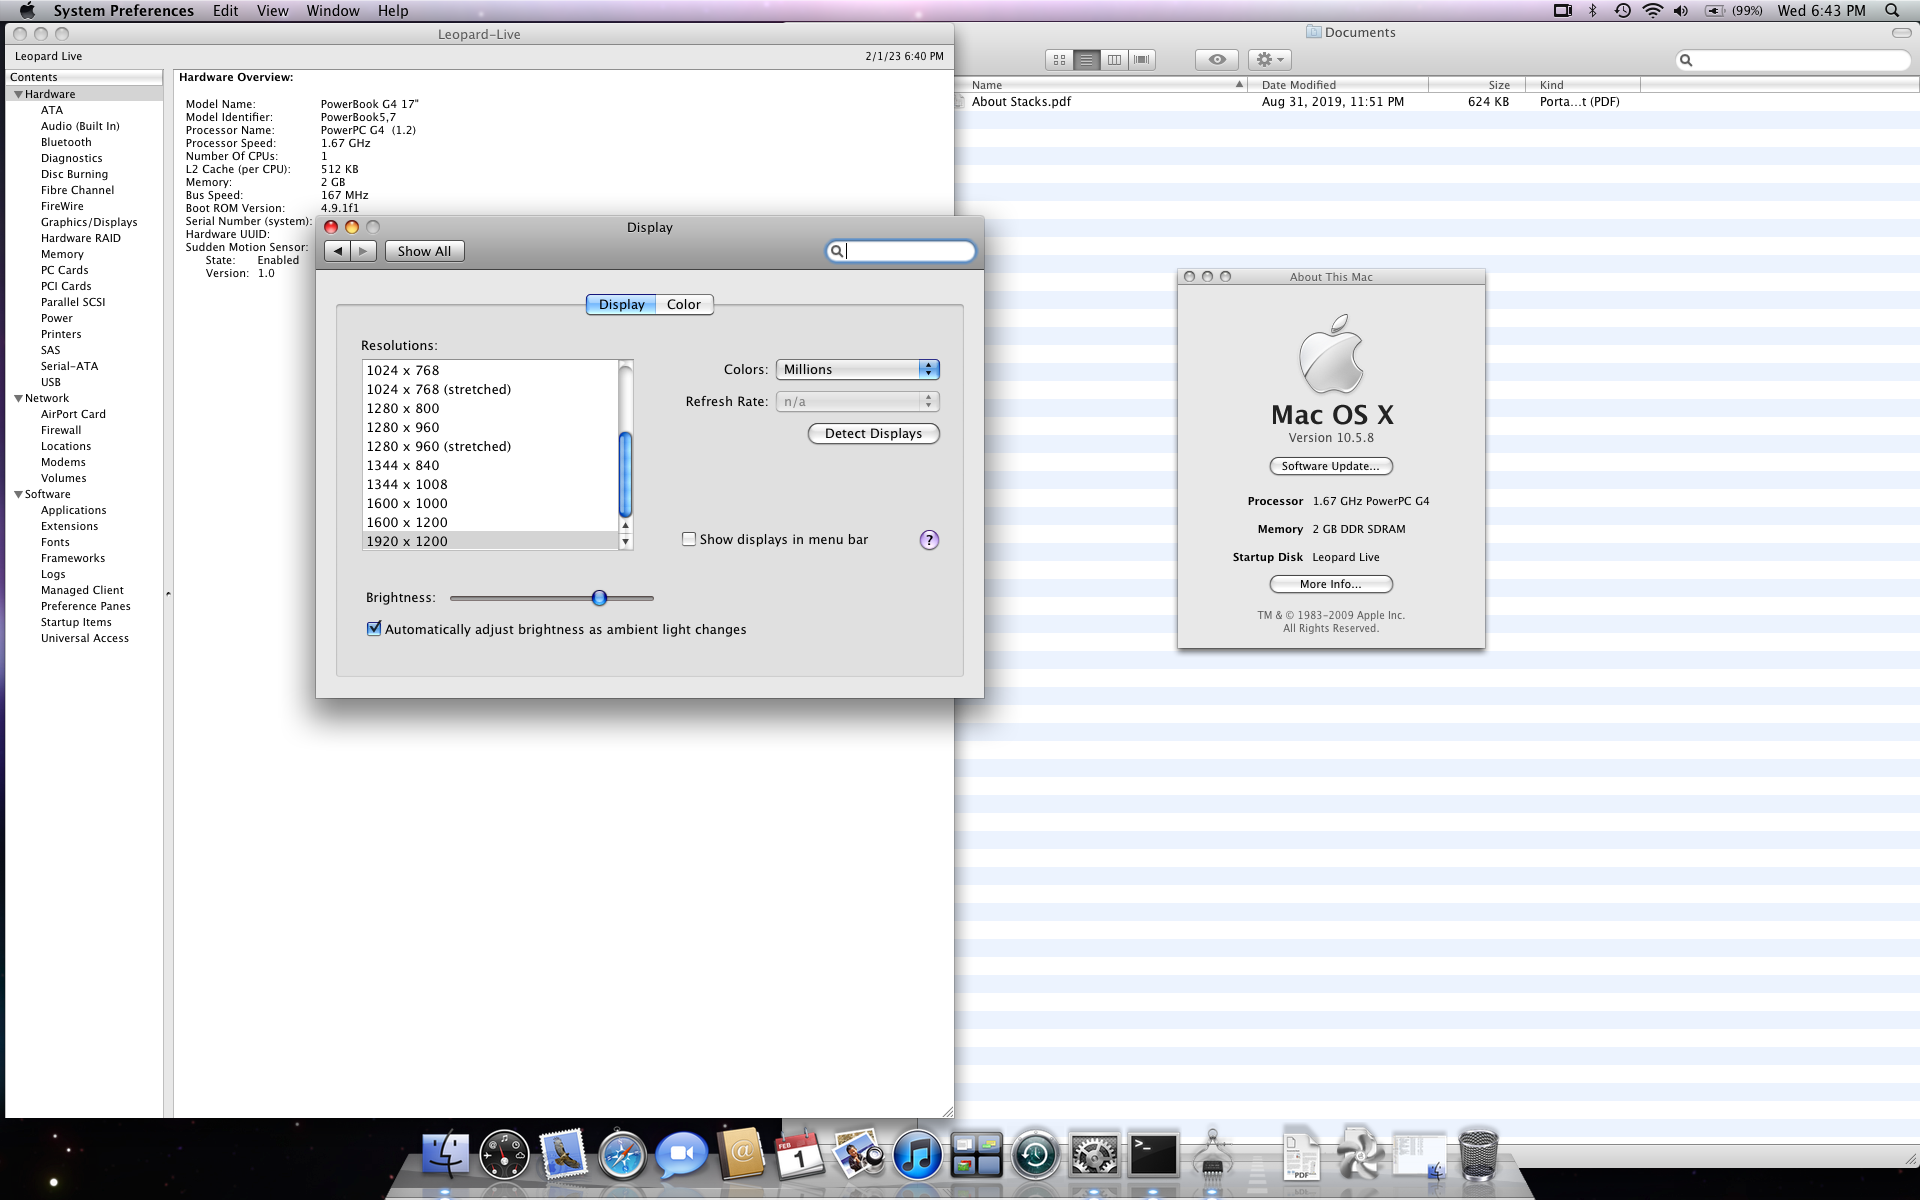
Task: Open the View menu
Action: coord(272,10)
